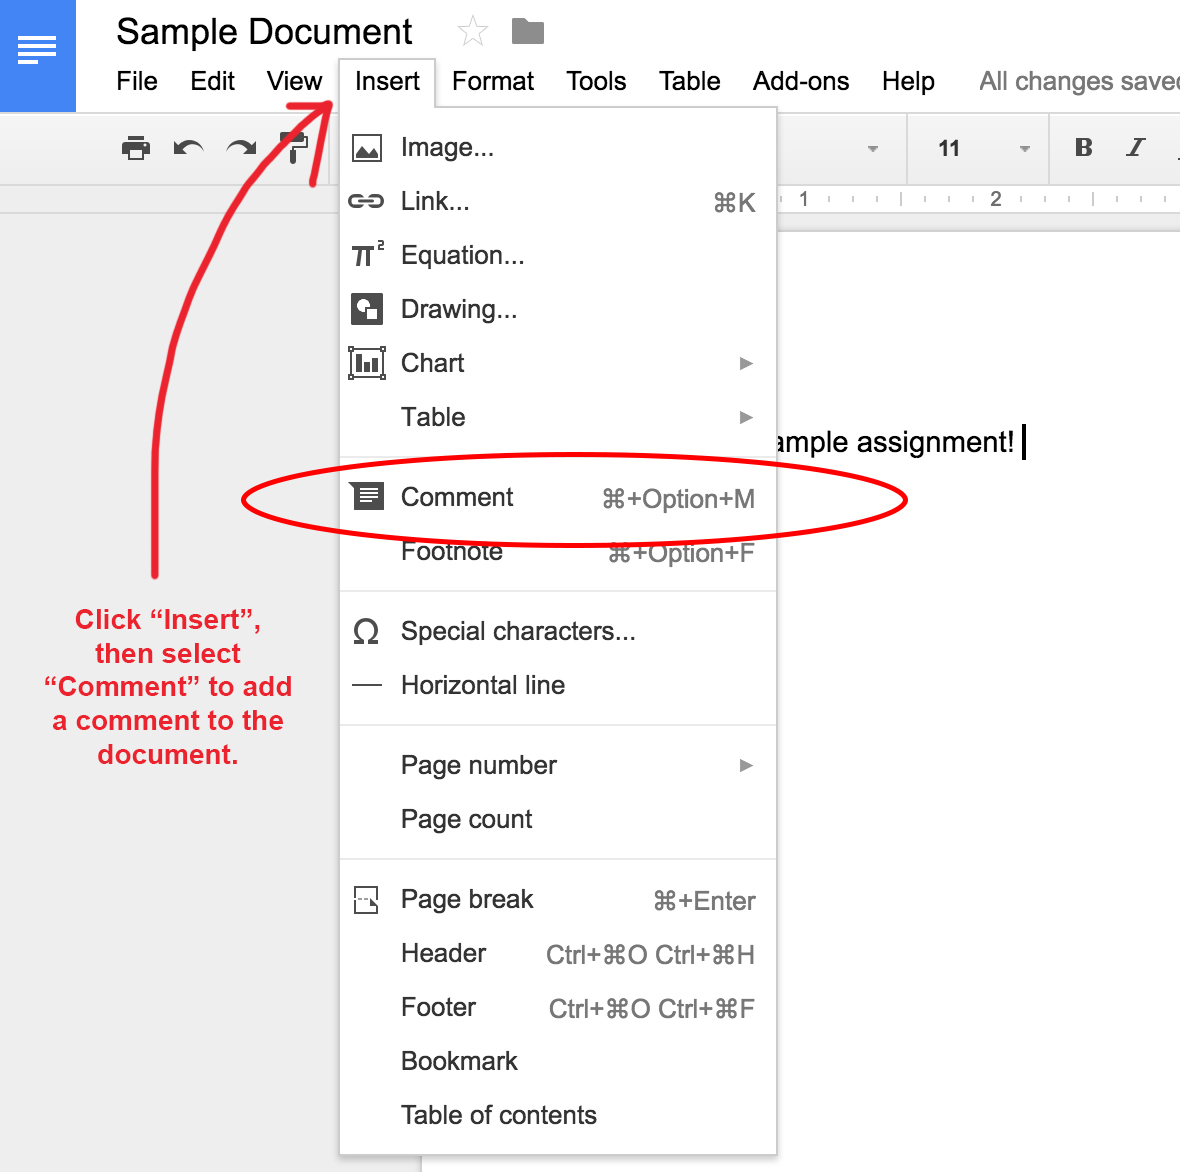Screen dimensions: 1180x1172
Task: Click the 2-inch mark on the ruler
Action: [995, 199]
